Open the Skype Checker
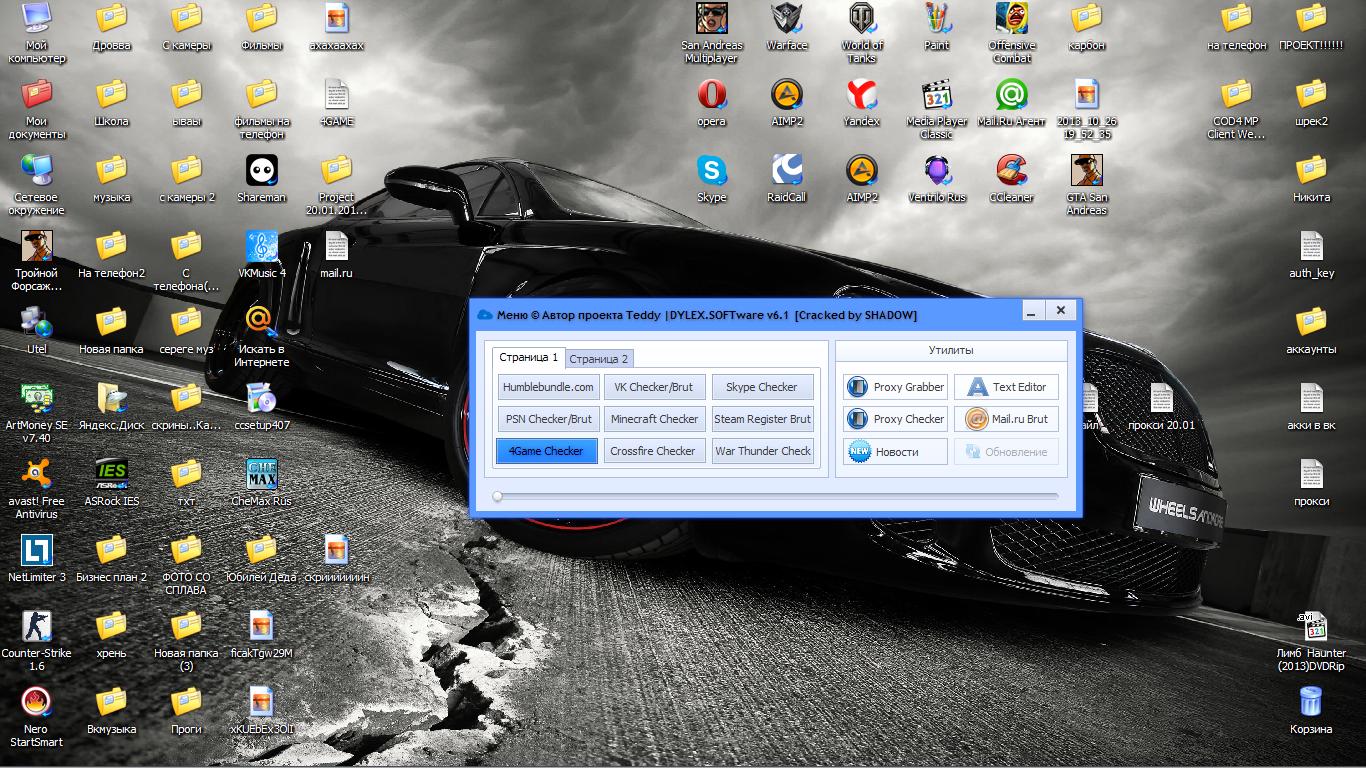The width and height of the screenshot is (1366, 768). pos(762,387)
